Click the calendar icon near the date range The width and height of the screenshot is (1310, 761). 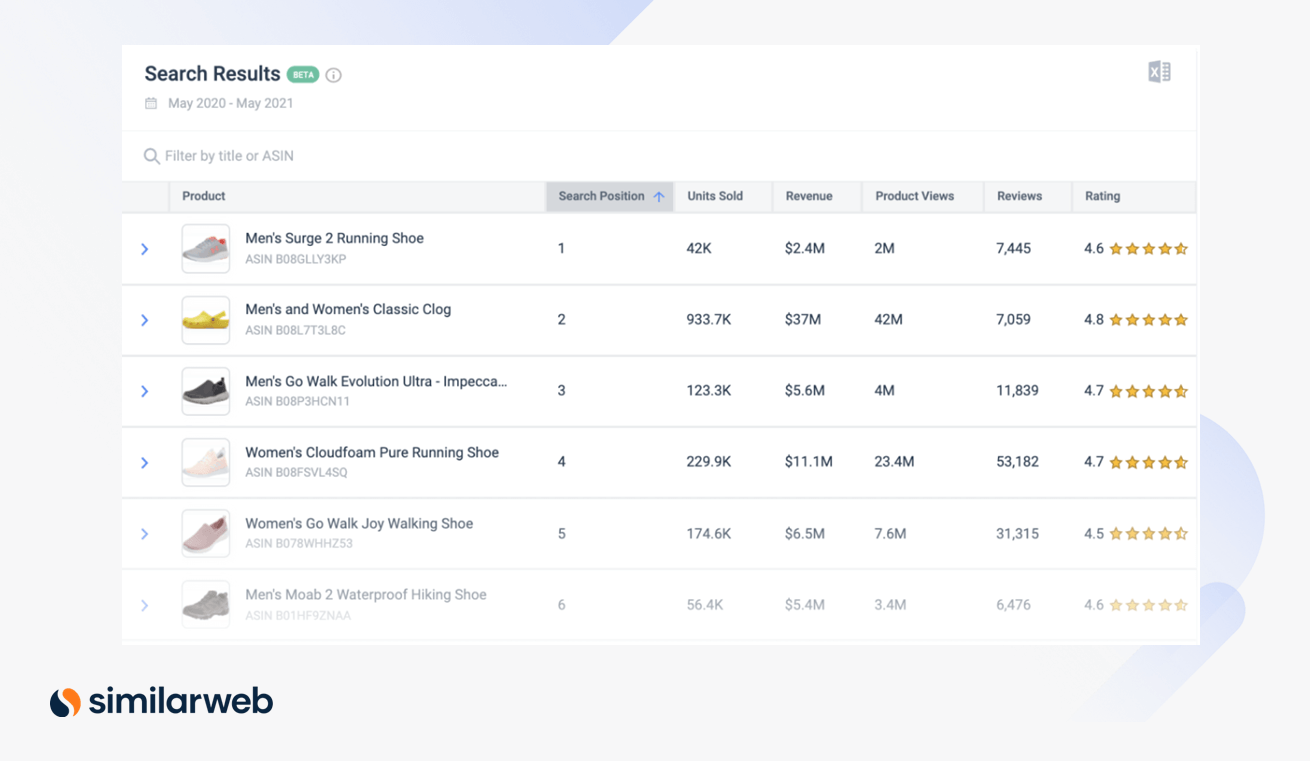pyautogui.click(x=151, y=103)
